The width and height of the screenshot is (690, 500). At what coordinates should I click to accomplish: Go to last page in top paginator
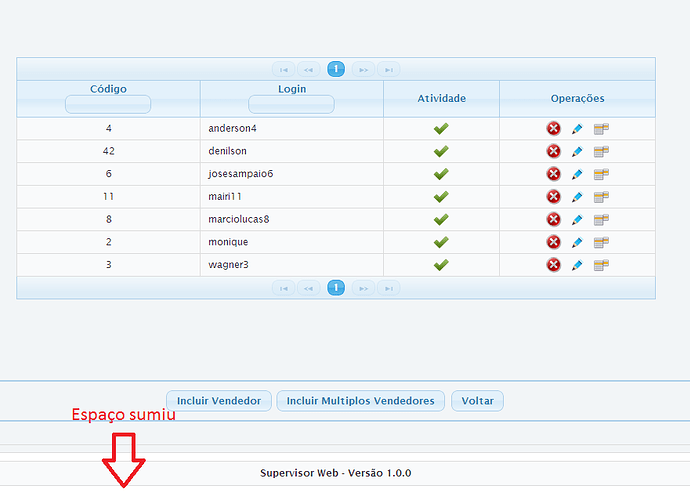389,70
